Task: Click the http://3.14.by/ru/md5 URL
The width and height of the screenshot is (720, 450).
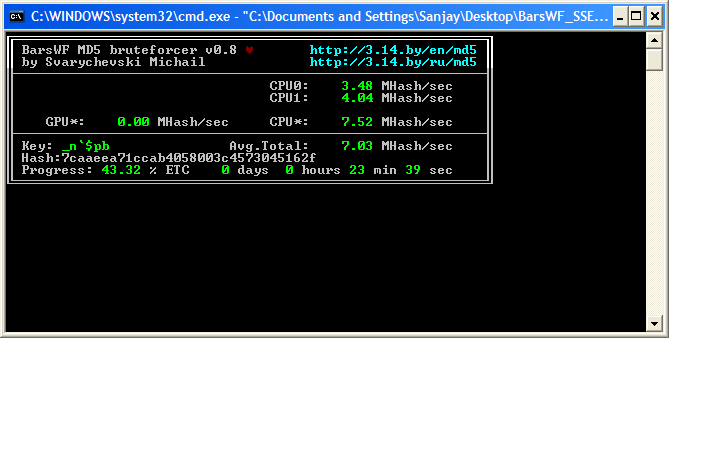Action: (393, 62)
